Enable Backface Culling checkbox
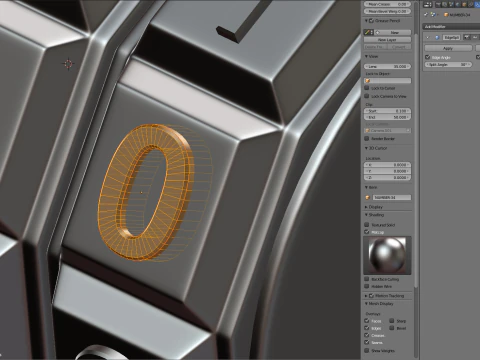Viewport: 480px width, 360px height. [x=367, y=279]
